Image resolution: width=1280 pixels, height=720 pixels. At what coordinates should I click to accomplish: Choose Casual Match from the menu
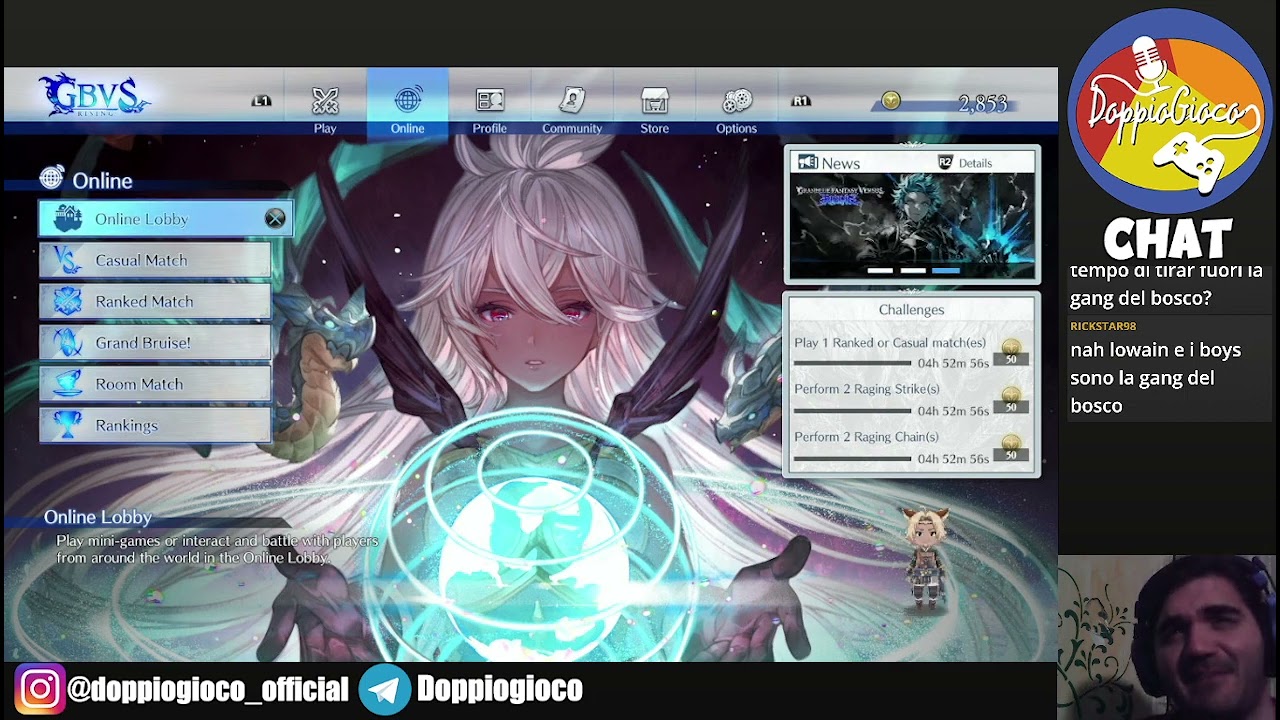coord(155,260)
